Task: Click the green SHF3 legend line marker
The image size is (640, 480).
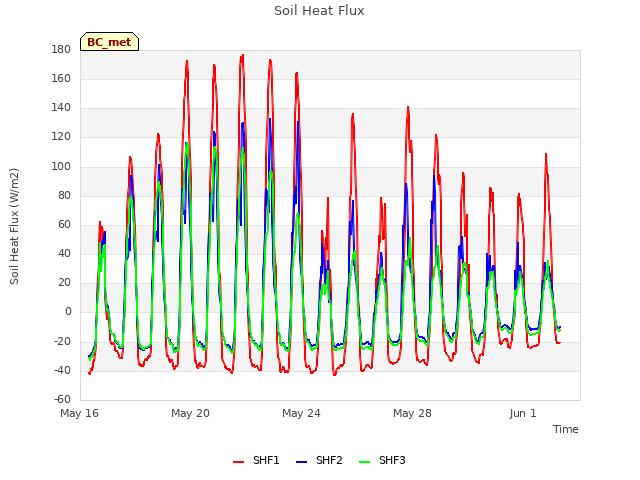Action: [364, 462]
